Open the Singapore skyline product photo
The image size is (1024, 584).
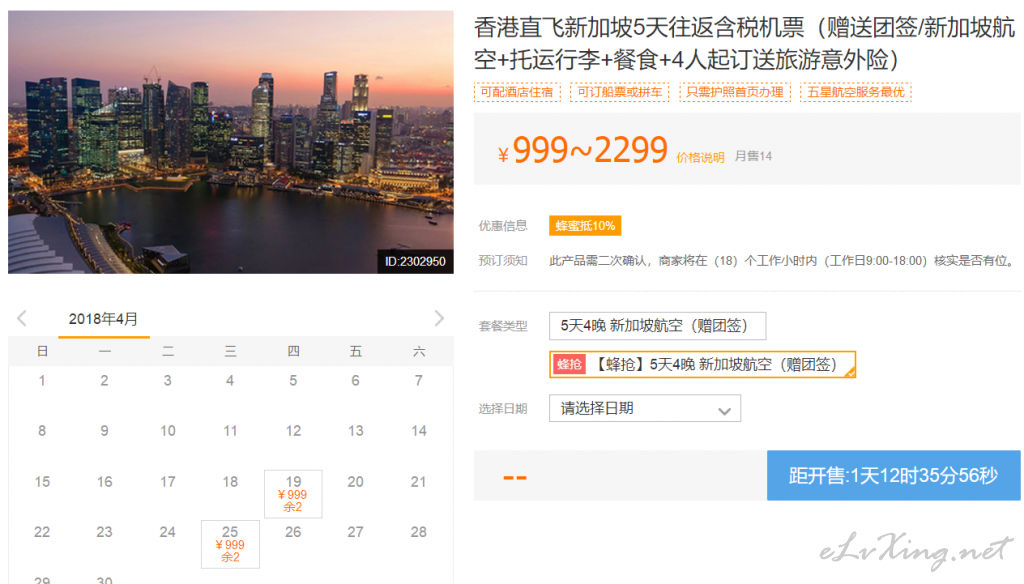(231, 142)
